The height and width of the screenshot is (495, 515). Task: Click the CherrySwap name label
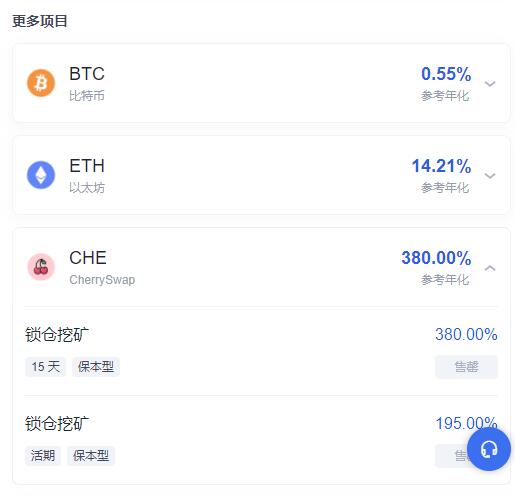[x=102, y=280]
